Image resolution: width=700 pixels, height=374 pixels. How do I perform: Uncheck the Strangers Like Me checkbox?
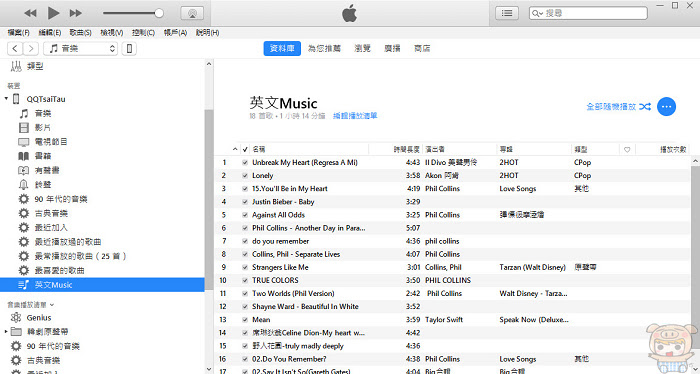tap(245, 267)
